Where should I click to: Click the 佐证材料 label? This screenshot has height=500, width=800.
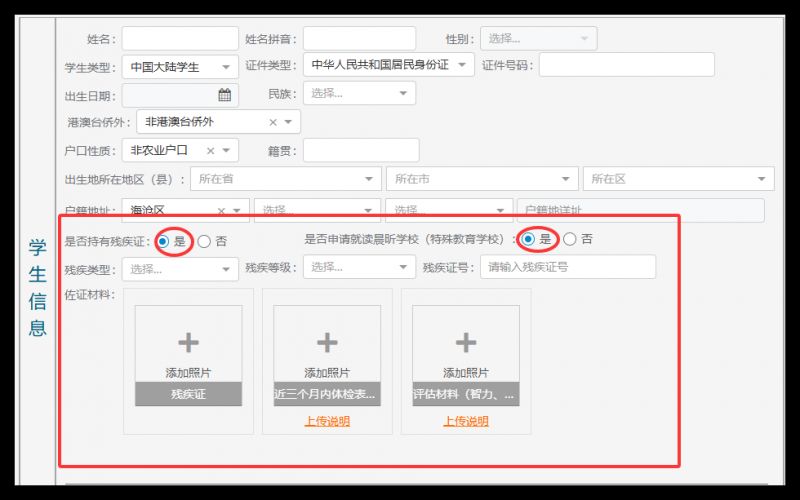(90, 295)
